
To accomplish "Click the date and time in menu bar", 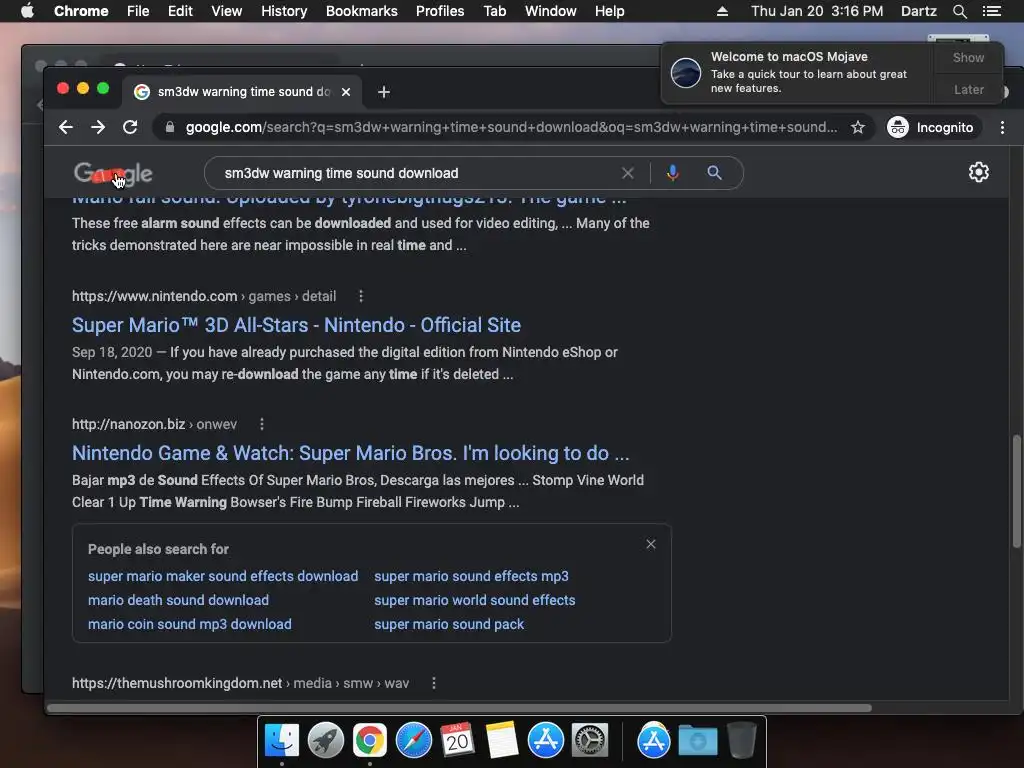I will coord(817,11).
